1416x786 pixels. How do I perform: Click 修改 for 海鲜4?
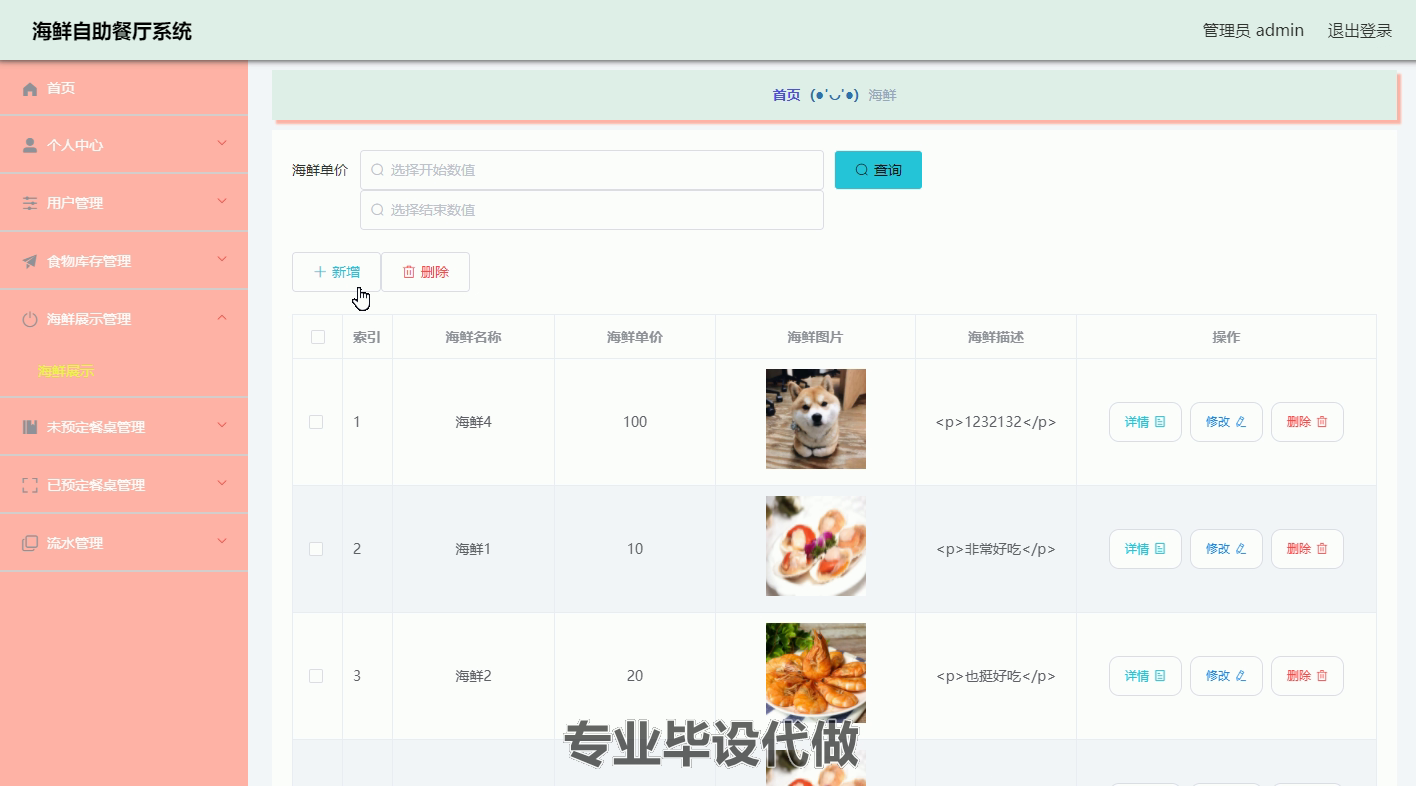1226,422
